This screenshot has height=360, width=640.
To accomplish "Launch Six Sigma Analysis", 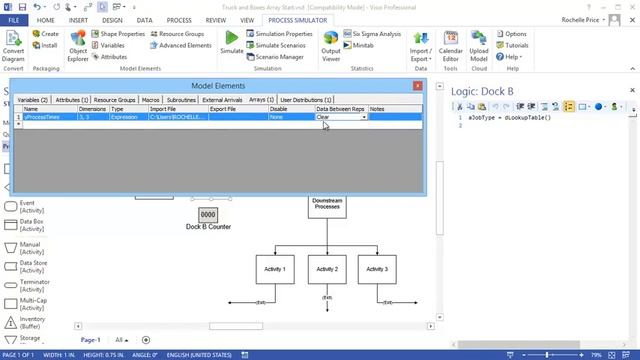I will (372, 34).
